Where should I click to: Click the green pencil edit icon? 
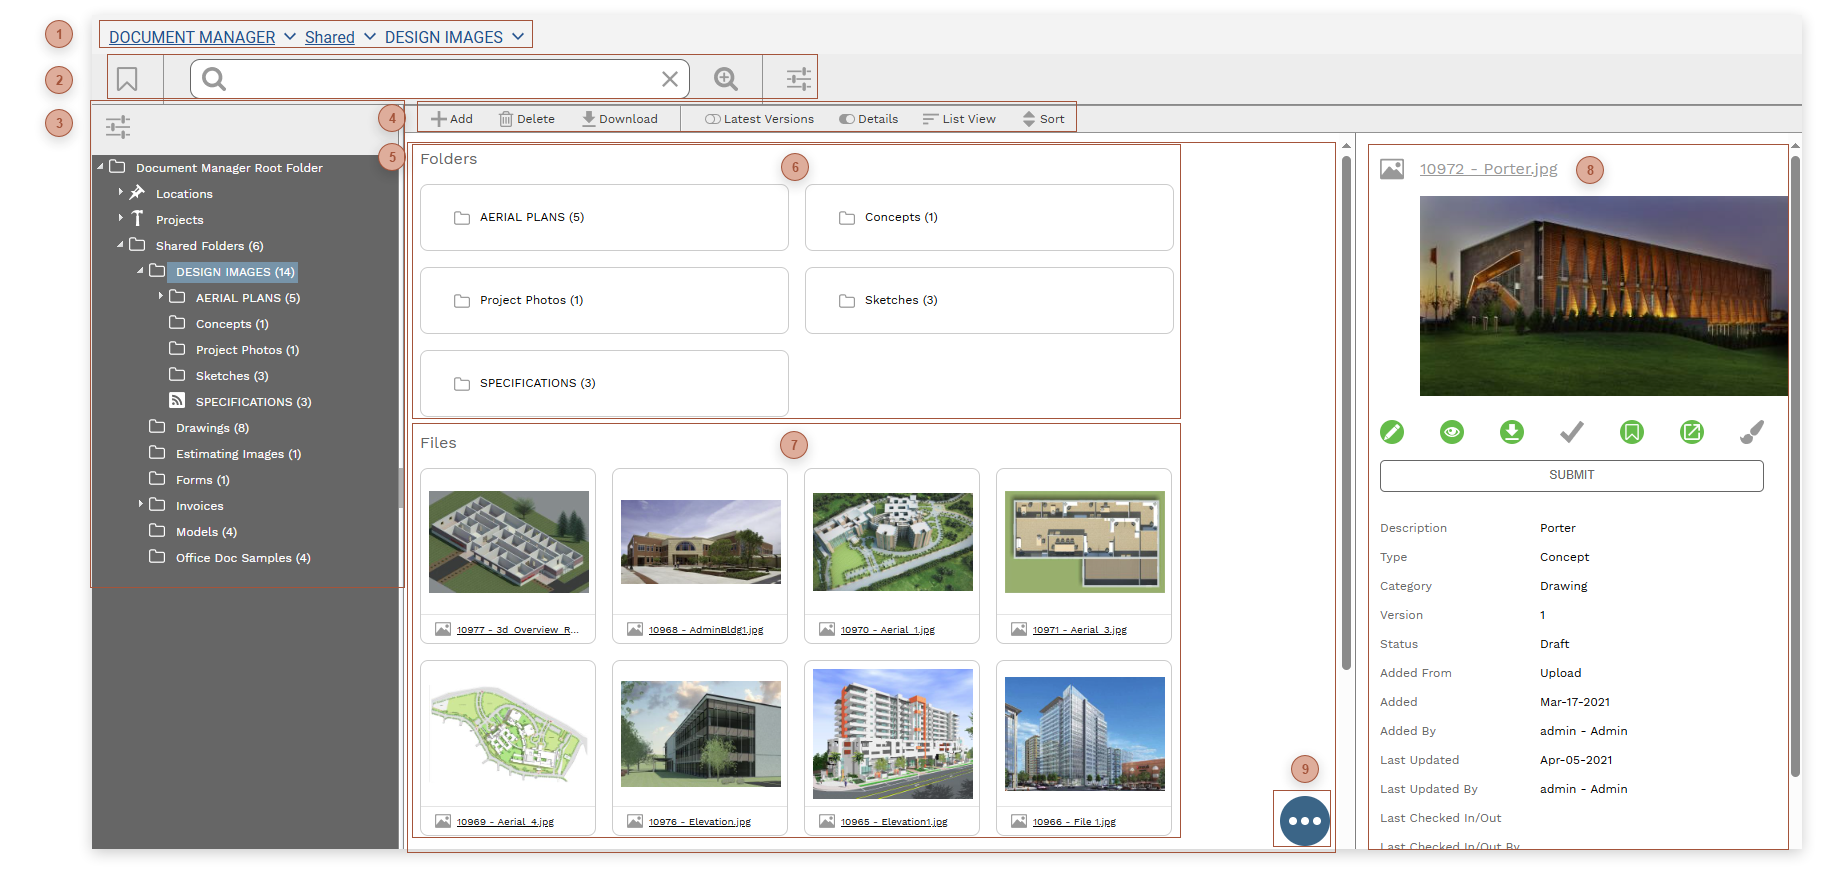click(1392, 432)
